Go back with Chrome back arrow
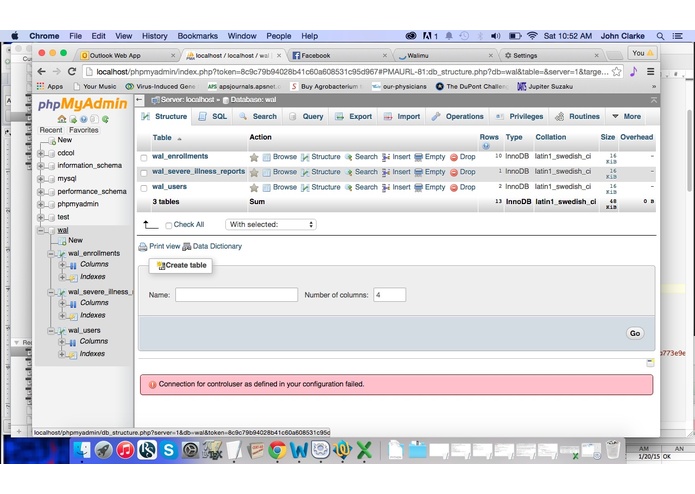695x494 pixels. coord(42,71)
